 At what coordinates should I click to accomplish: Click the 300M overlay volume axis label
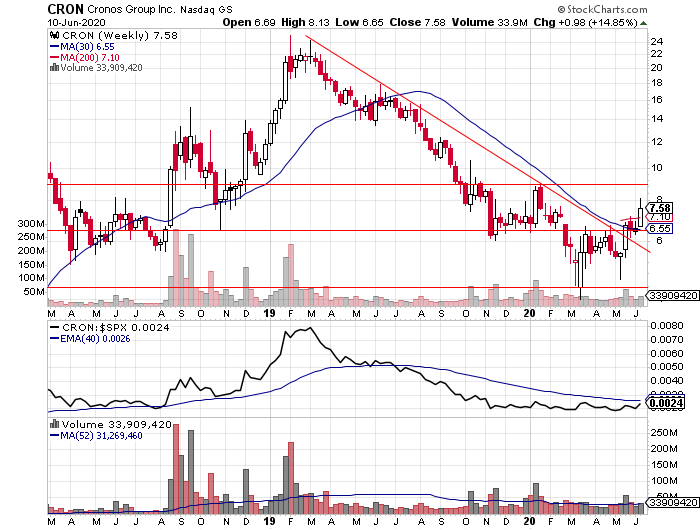[x=31, y=224]
